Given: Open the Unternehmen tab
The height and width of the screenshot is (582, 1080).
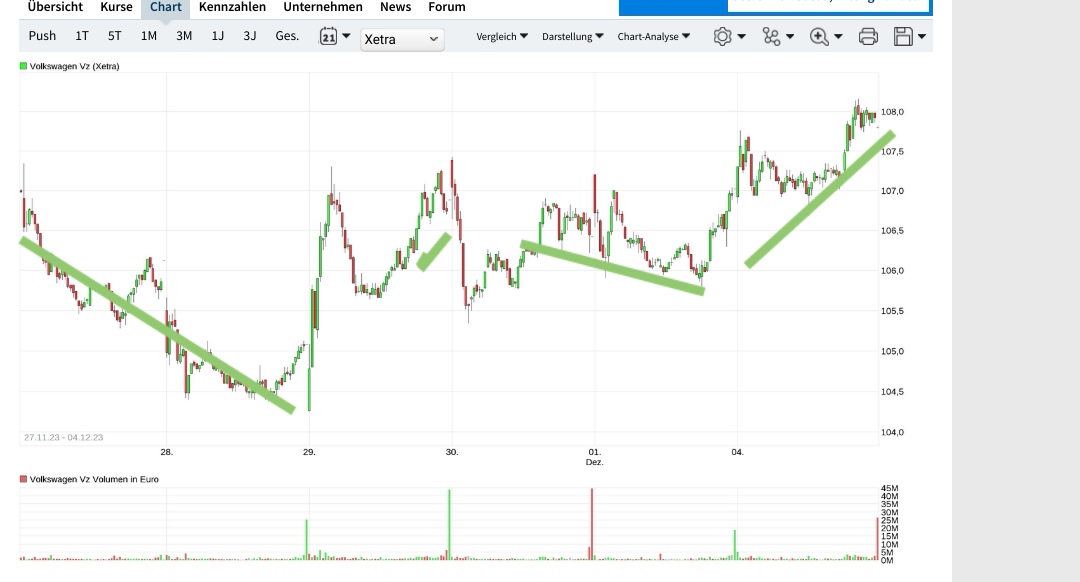Looking at the screenshot, I should 323,7.
